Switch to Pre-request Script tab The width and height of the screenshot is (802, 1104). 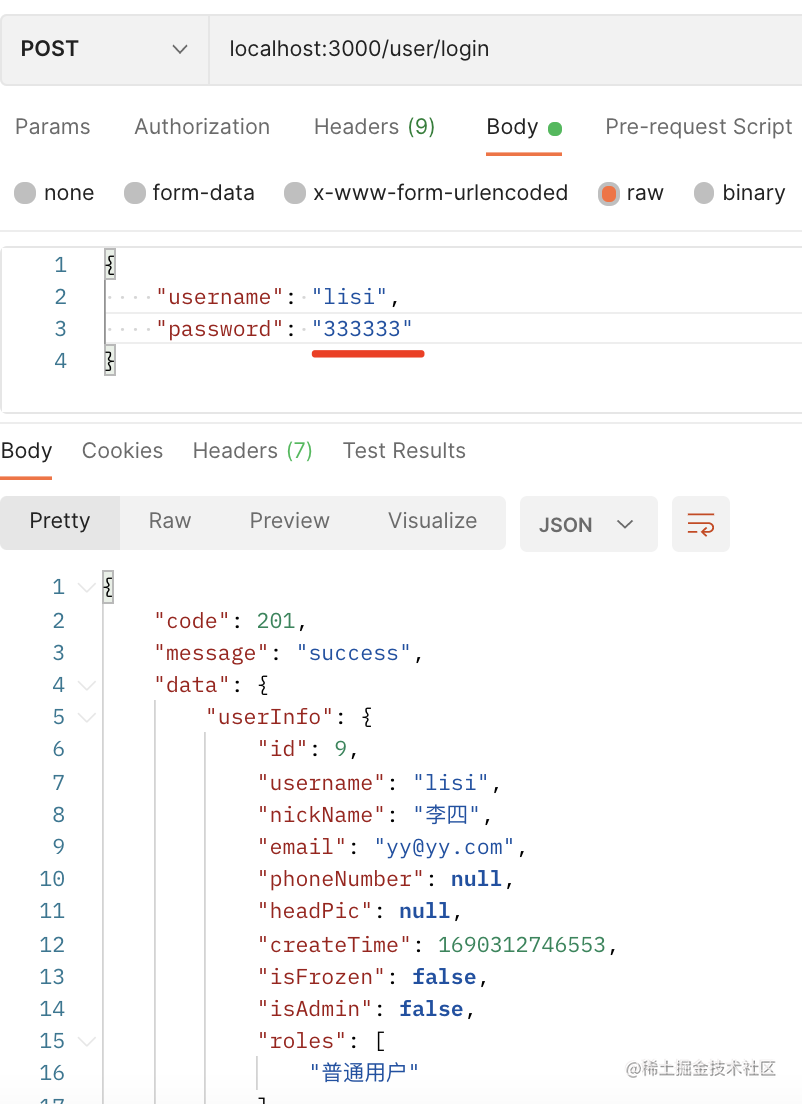point(698,127)
